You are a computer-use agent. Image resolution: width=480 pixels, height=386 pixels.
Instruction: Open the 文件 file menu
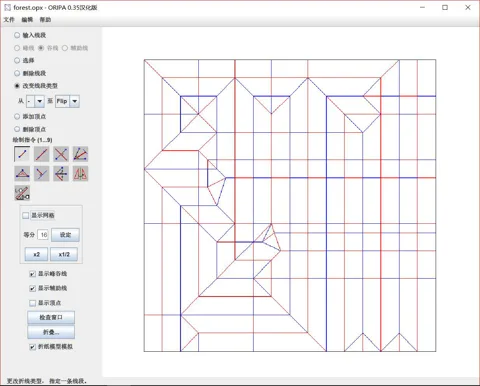[x=9, y=20]
